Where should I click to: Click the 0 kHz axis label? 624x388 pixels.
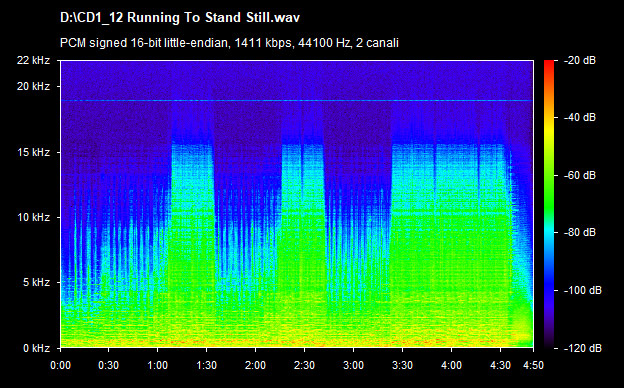(x=36, y=348)
